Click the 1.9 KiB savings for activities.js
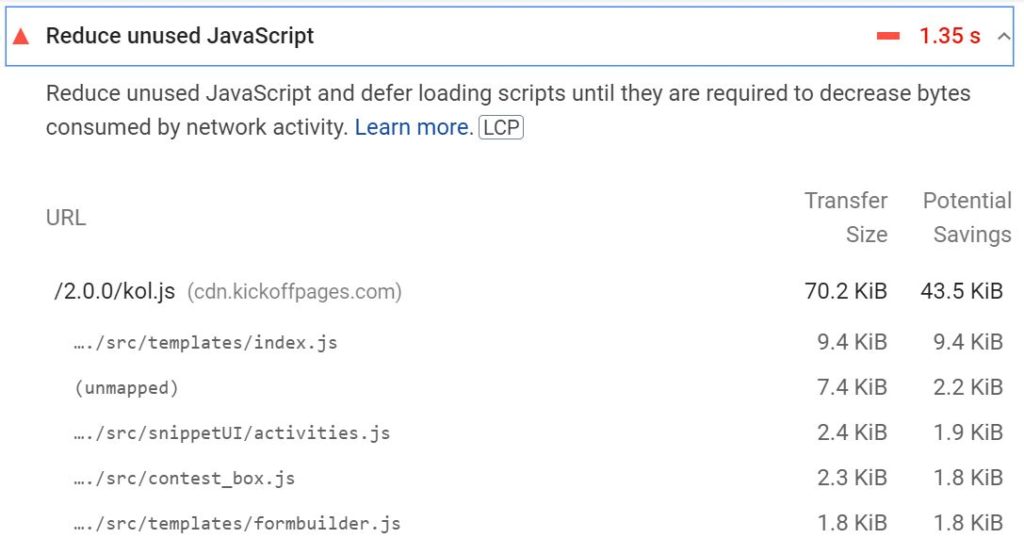1024x554 pixels. [968, 432]
